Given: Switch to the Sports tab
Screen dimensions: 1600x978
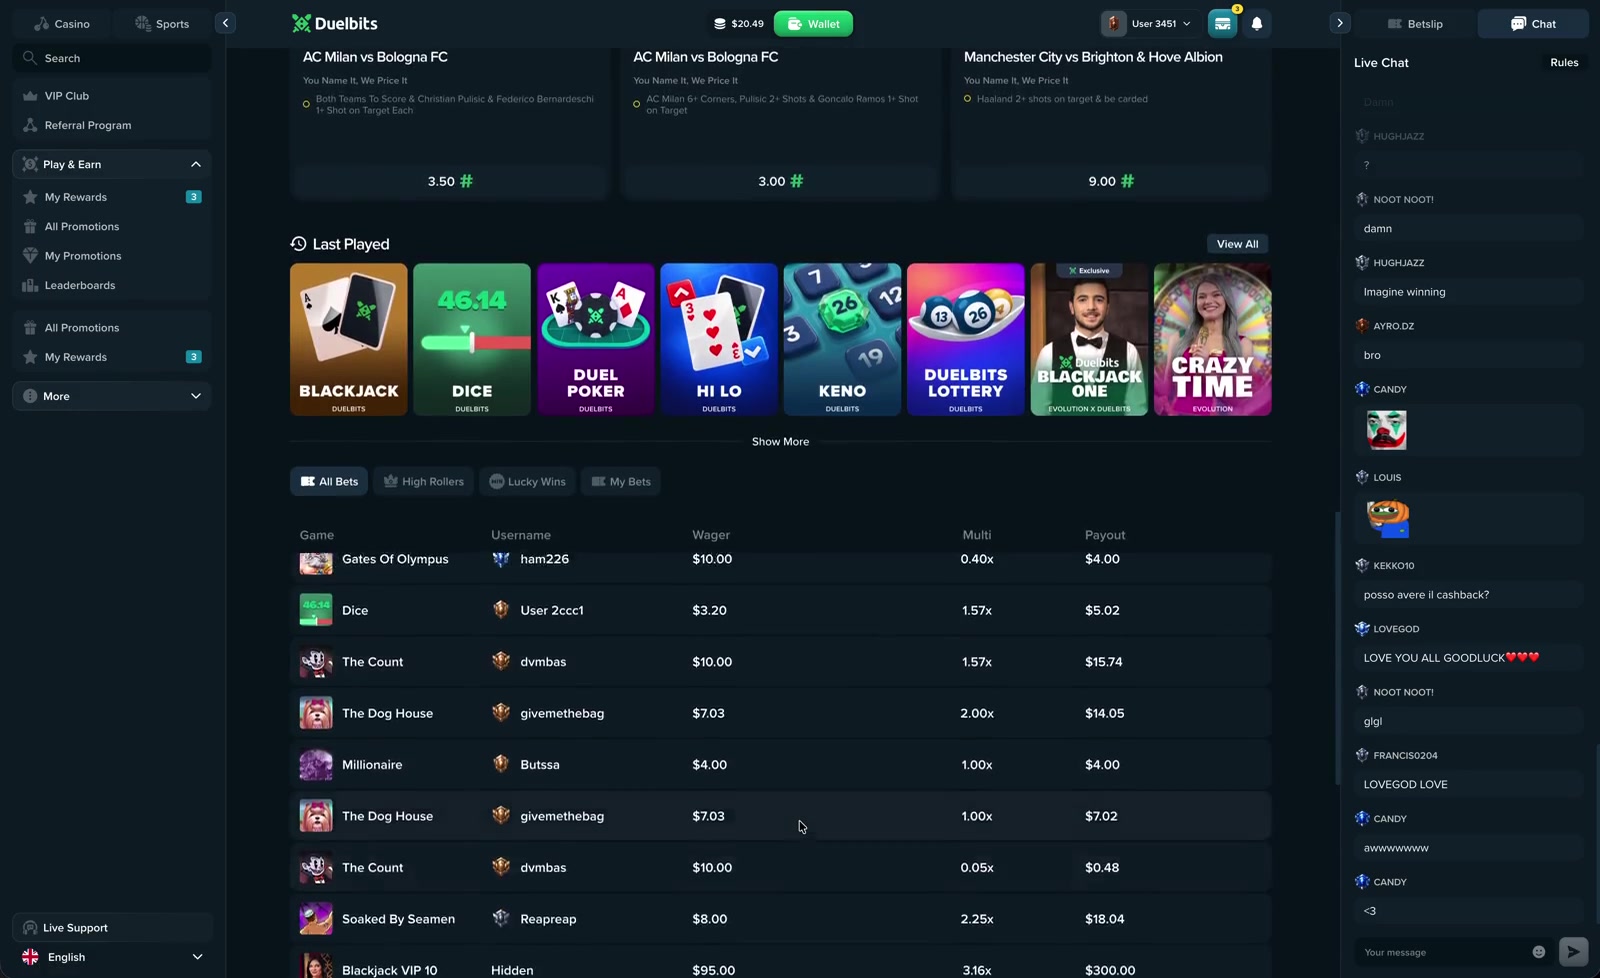Looking at the screenshot, I should [x=161, y=23].
